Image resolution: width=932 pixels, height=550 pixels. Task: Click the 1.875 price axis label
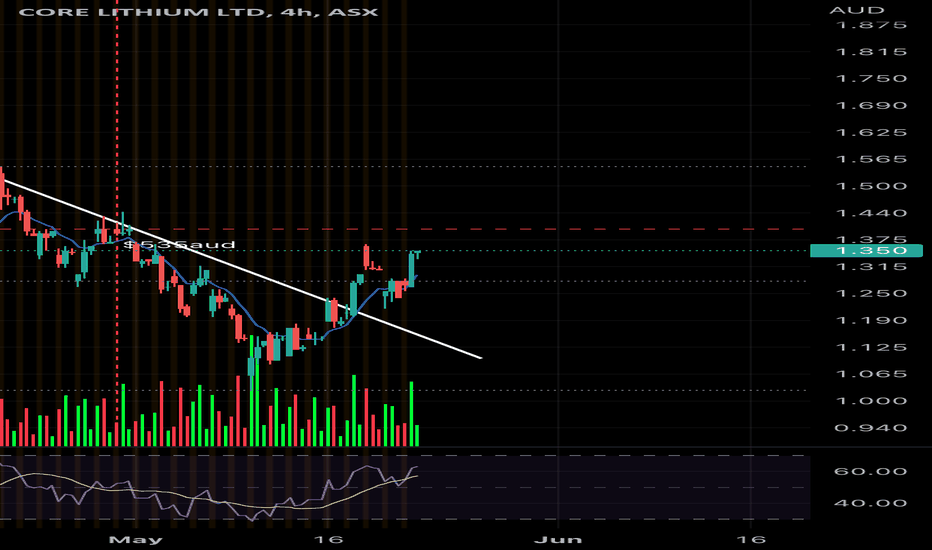pyautogui.click(x=871, y=25)
